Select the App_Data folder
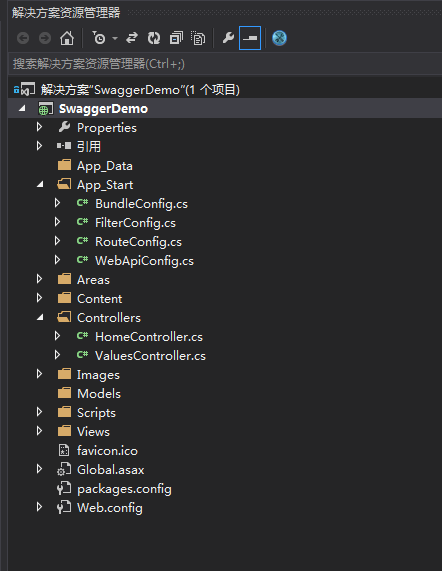 pos(105,166)
